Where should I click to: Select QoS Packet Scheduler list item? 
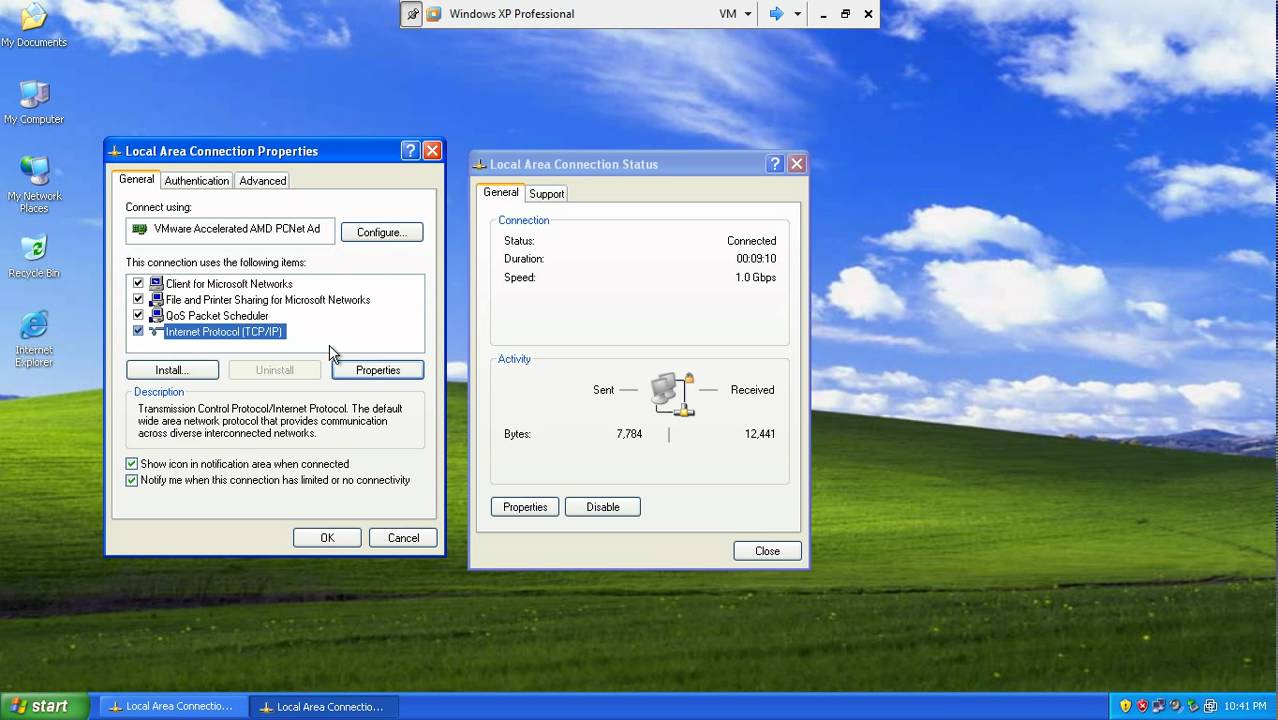point(217,315)
